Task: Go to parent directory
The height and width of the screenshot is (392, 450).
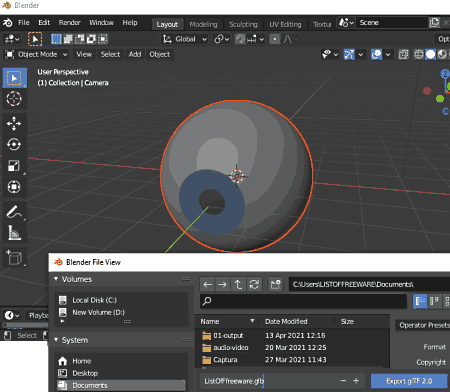Action: pyautogui.click(x=238, y=284)
